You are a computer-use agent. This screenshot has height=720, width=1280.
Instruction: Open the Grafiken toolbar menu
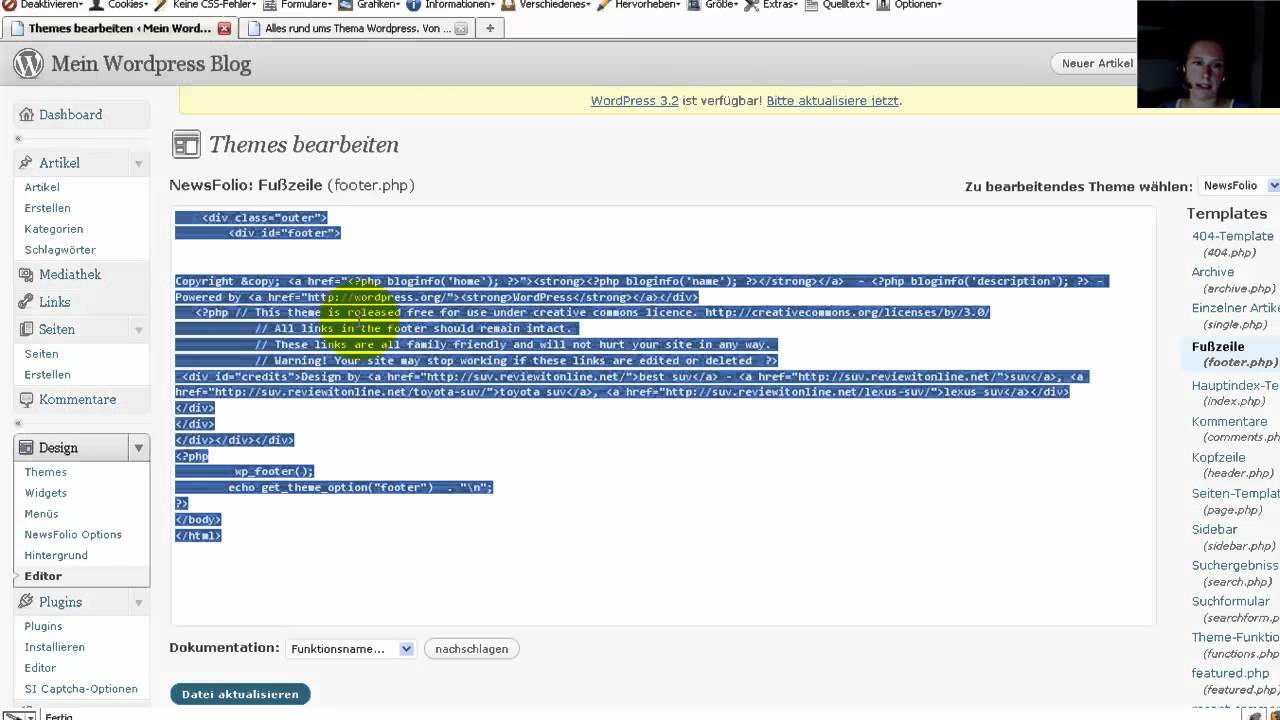pyautogui.click(x=370, y=4)
